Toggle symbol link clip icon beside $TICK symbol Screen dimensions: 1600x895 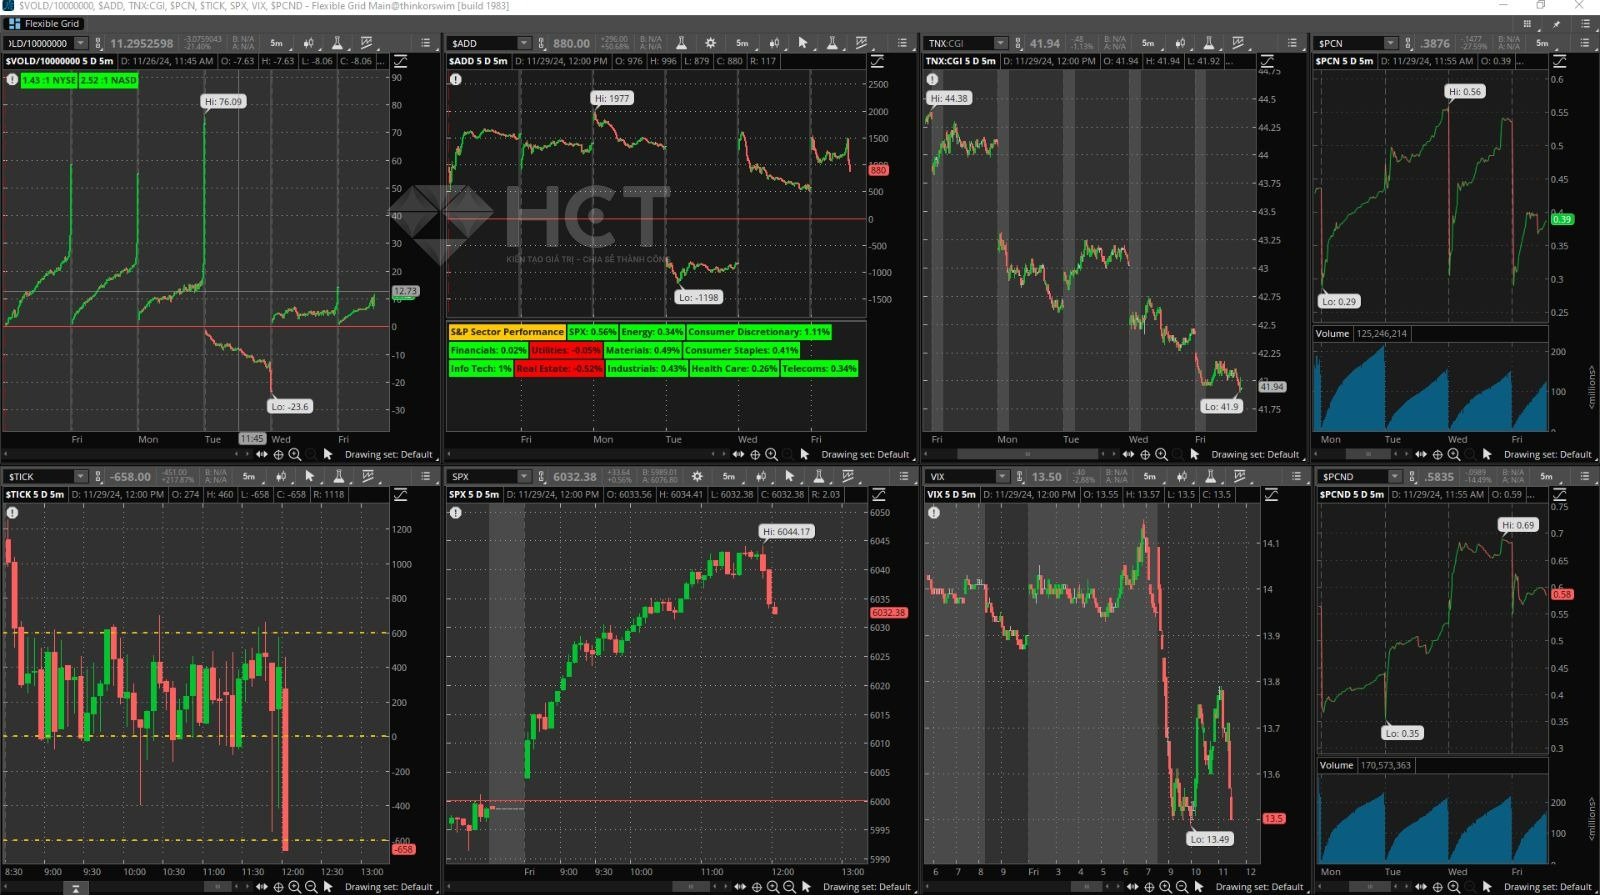click(x=97, y=477)
